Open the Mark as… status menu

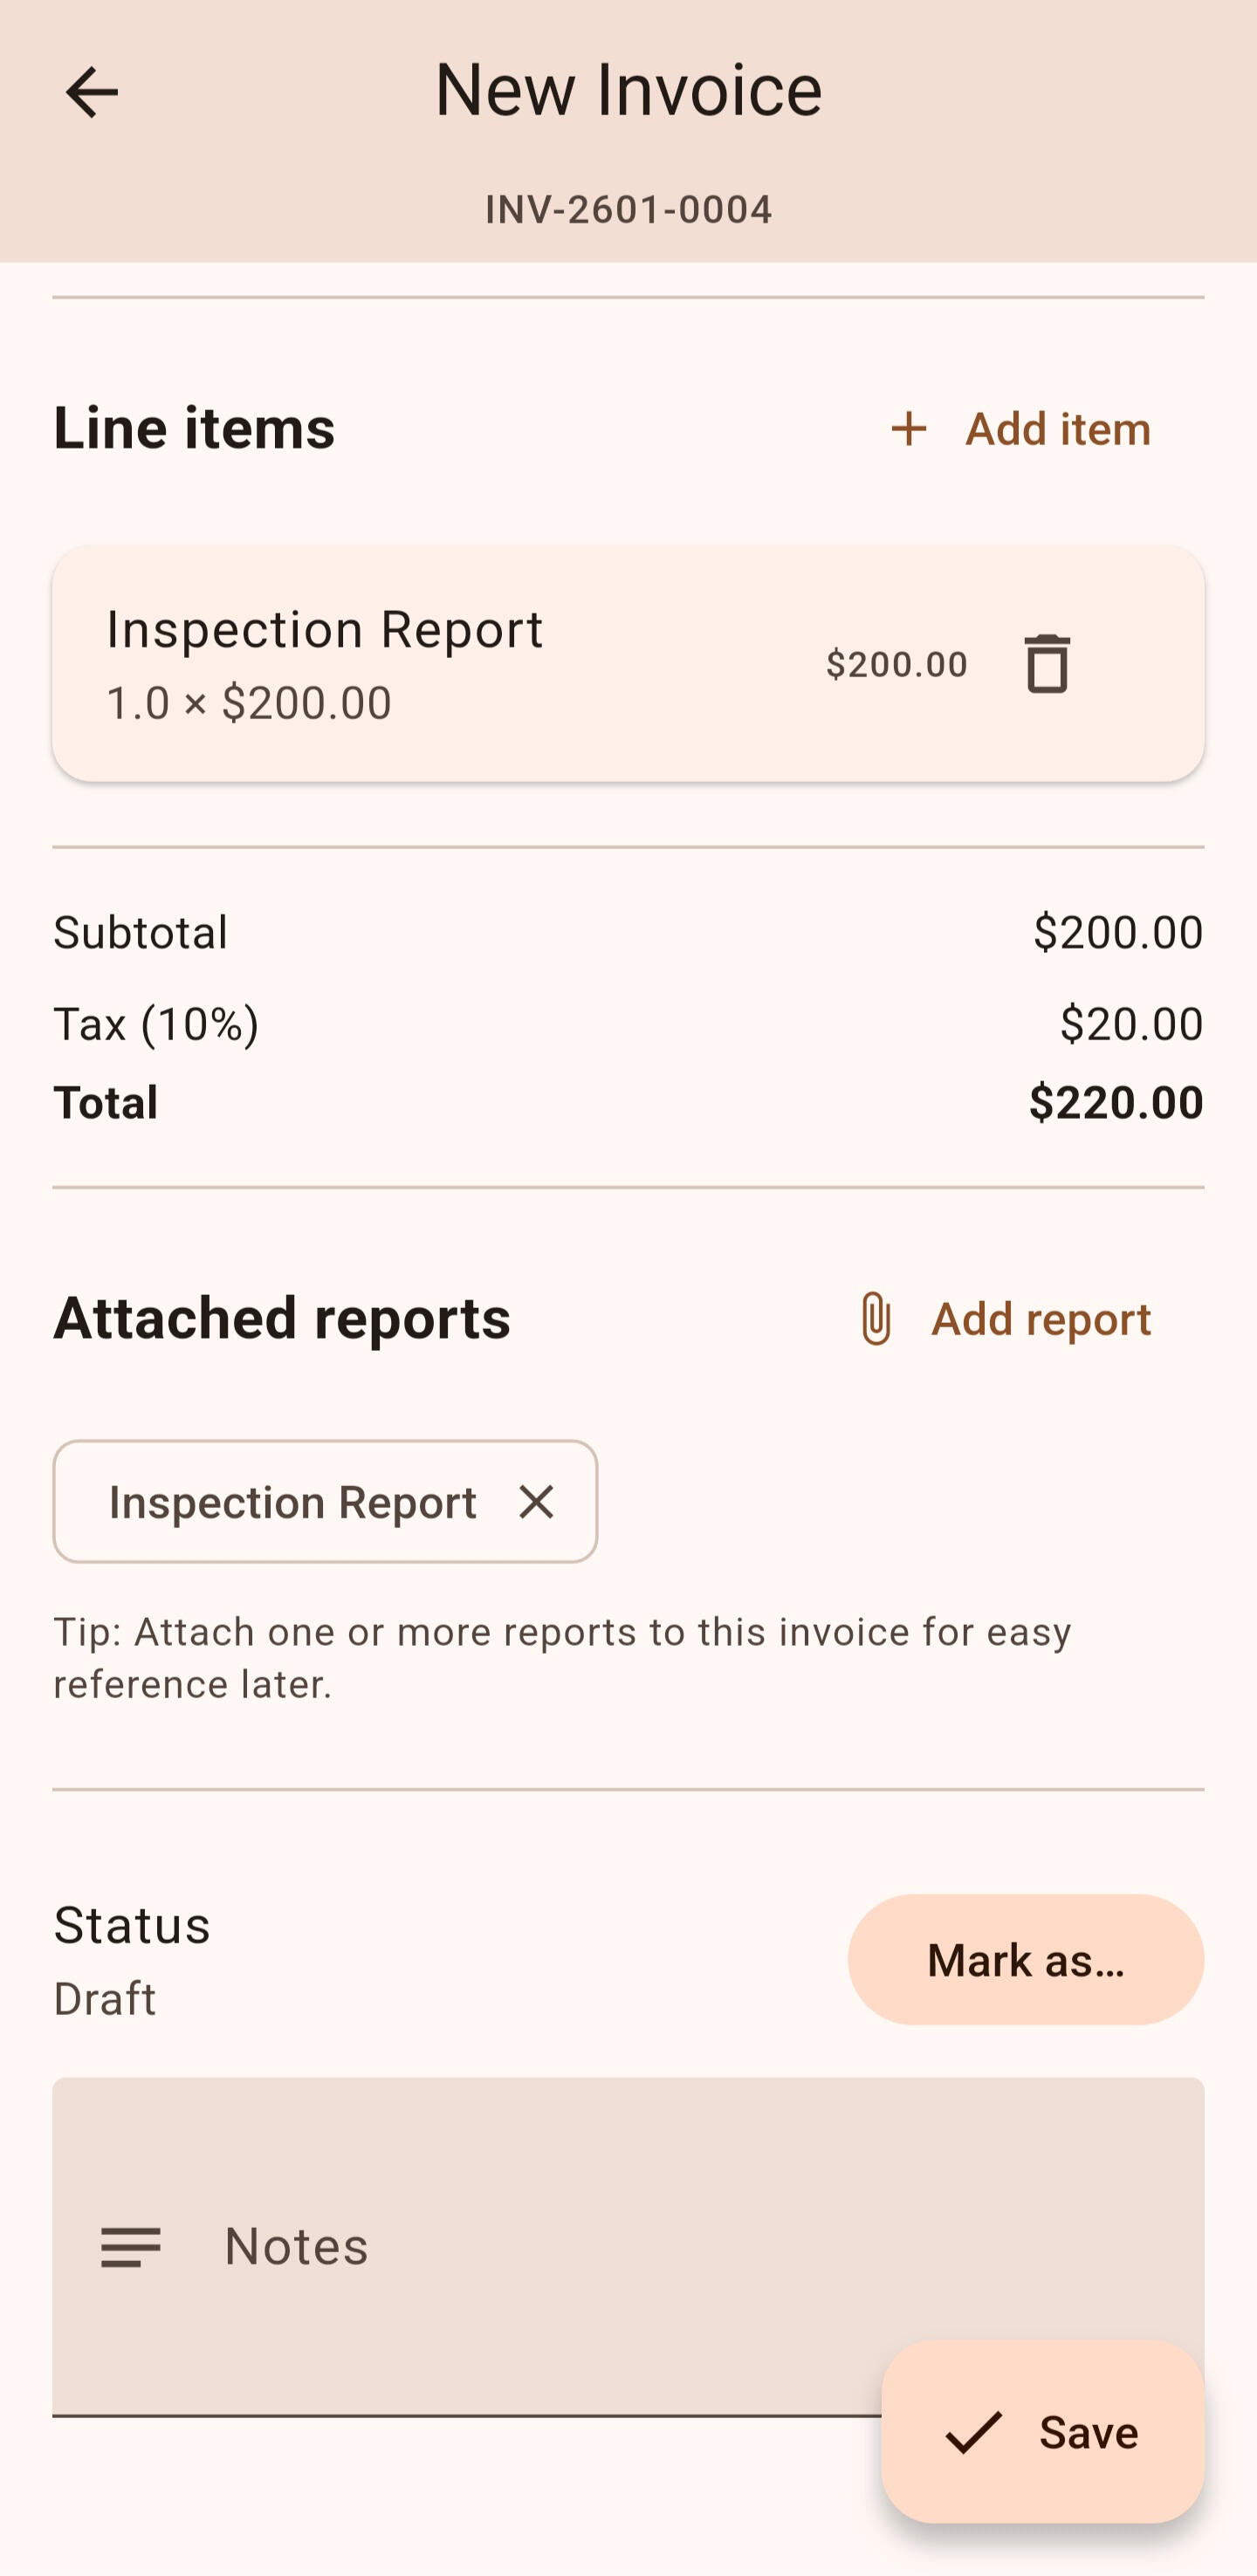coord(1025,1960)
